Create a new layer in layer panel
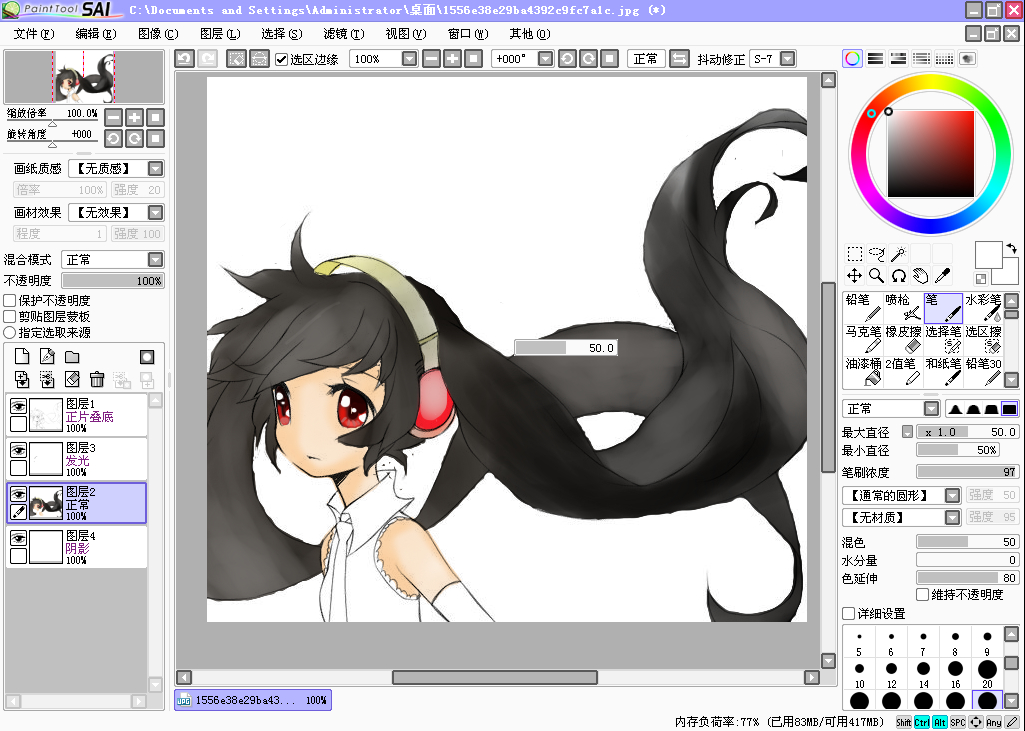This screenshot has width=1025, height=731. click(x=22, y=356)
